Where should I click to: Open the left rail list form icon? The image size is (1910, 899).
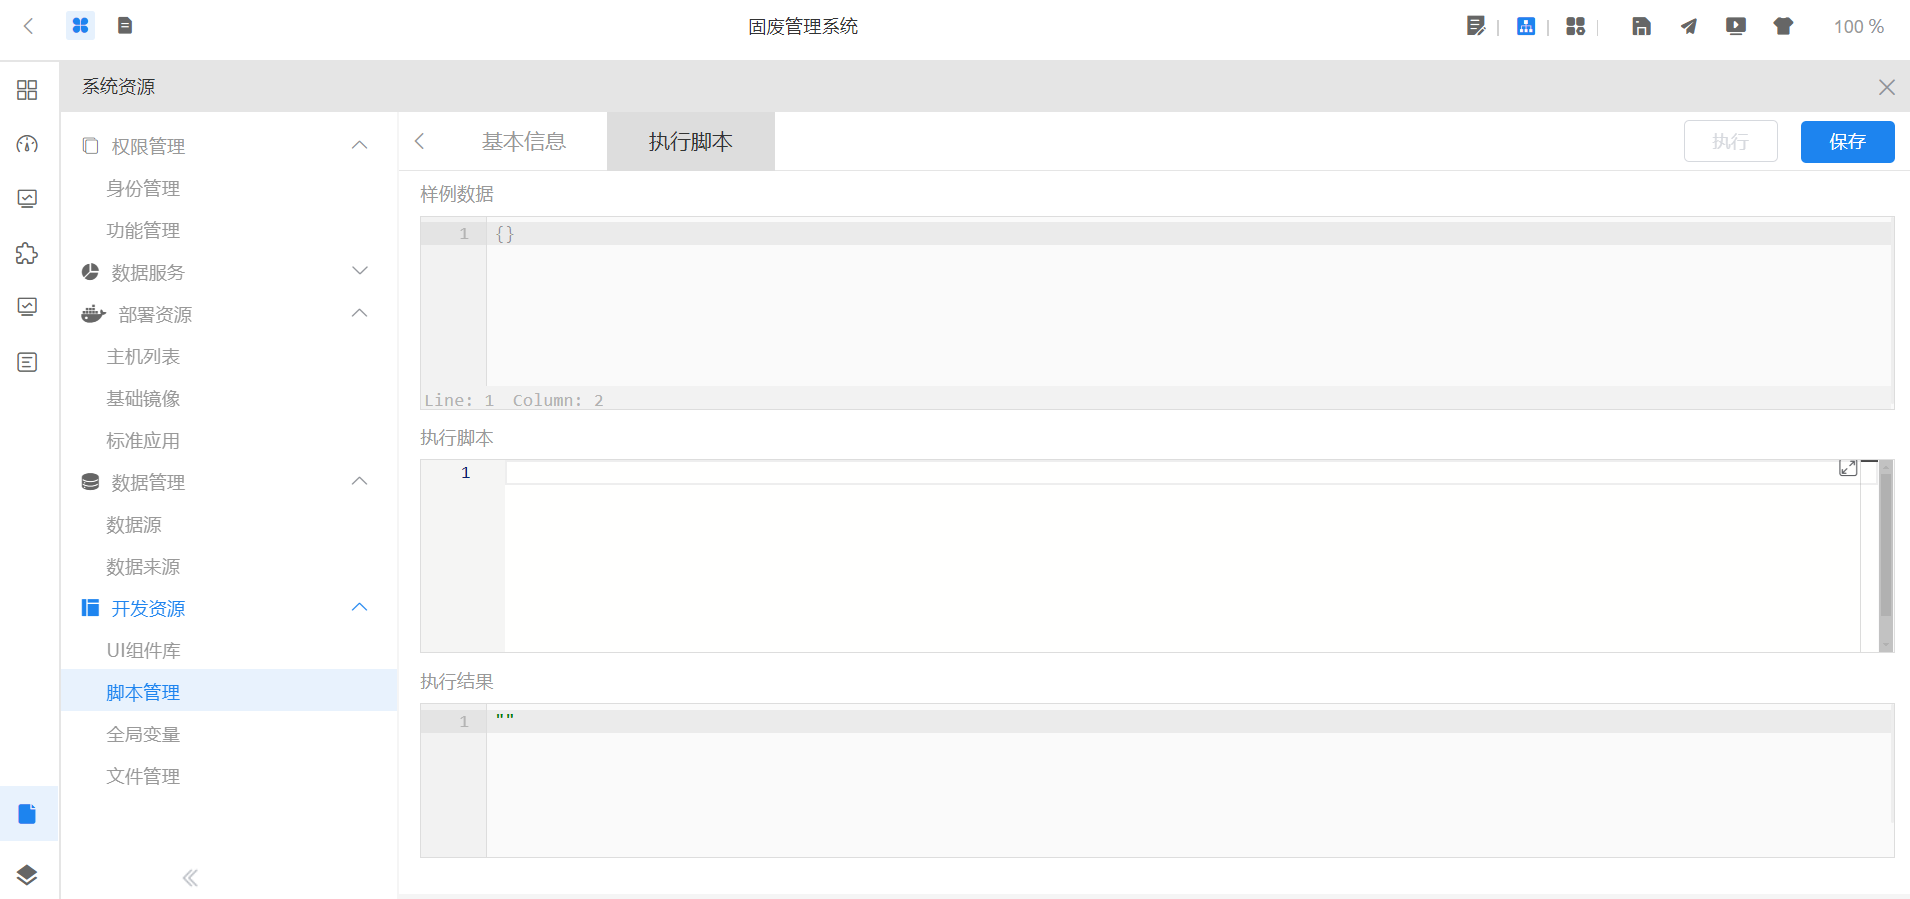28,362
